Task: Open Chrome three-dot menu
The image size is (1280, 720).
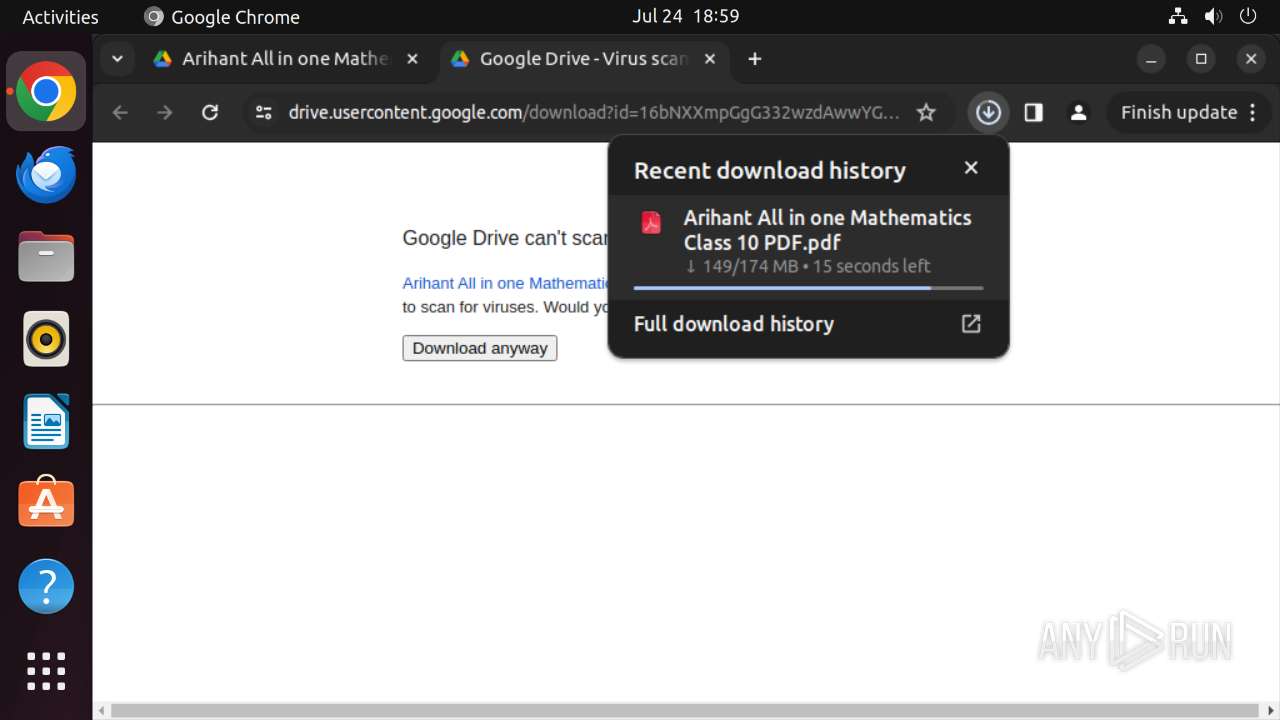Action: click(1253, 113)
